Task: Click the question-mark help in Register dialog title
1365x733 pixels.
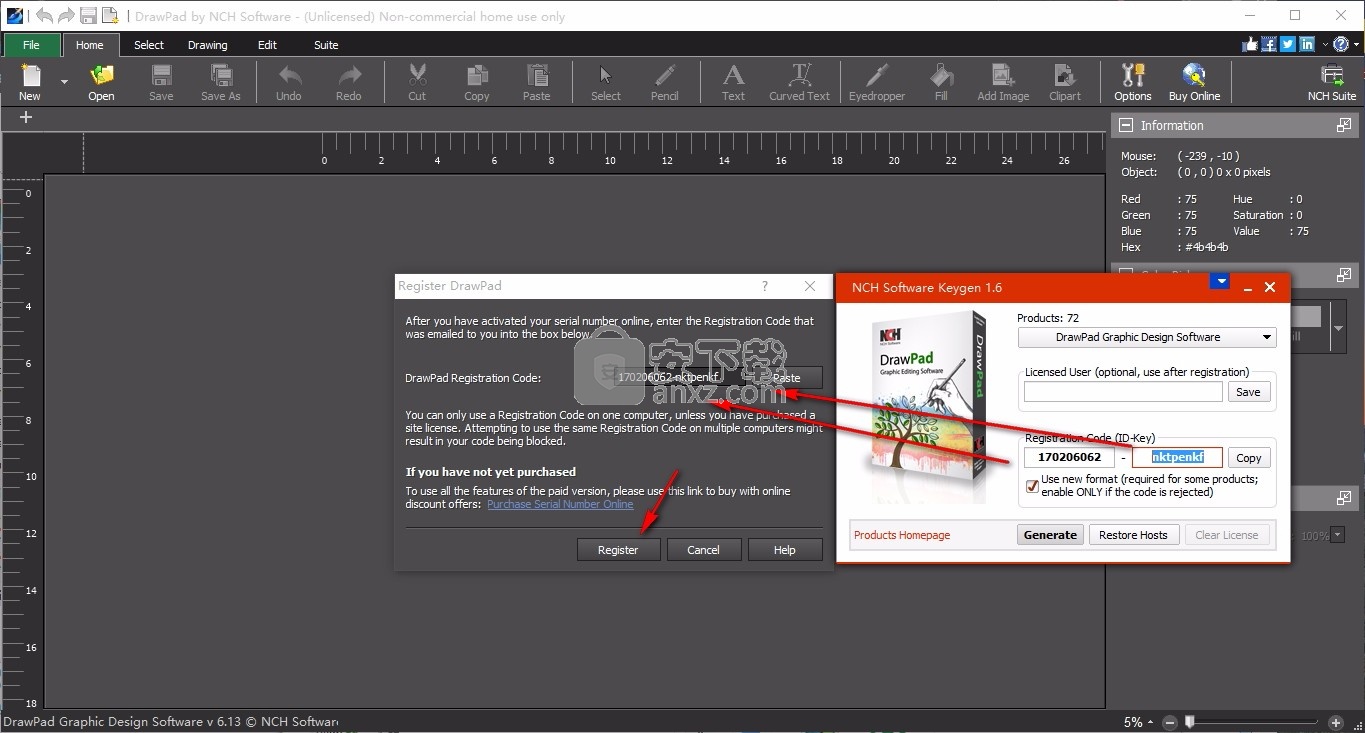Action: [x=765, y=286]
